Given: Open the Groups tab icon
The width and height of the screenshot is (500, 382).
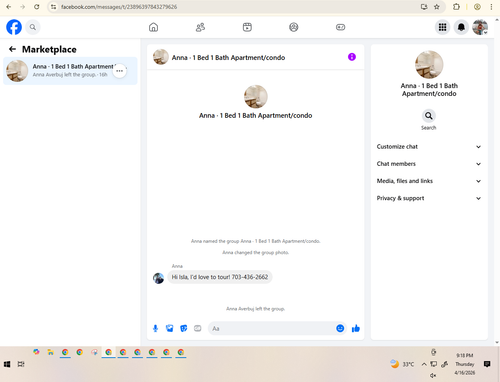Looking at the screenshot, I should point(294,27).
